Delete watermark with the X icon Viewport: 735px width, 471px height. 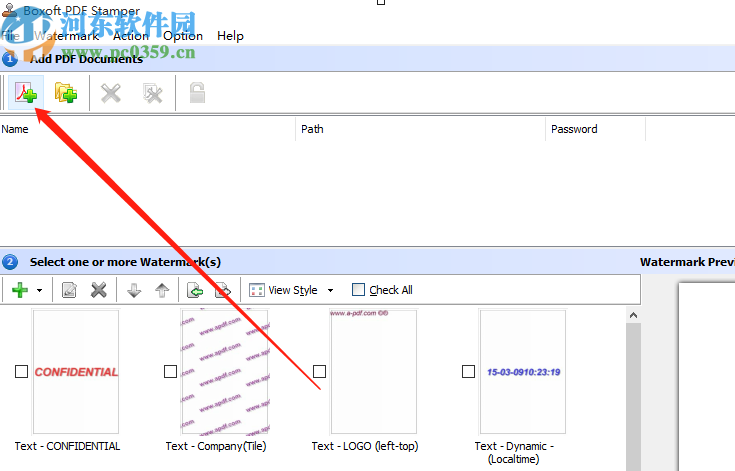pos(98,290)
